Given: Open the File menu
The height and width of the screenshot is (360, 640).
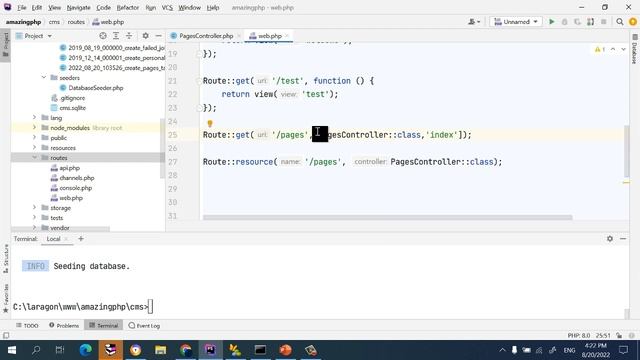Looking at the screenshot, I should [22, 7].
